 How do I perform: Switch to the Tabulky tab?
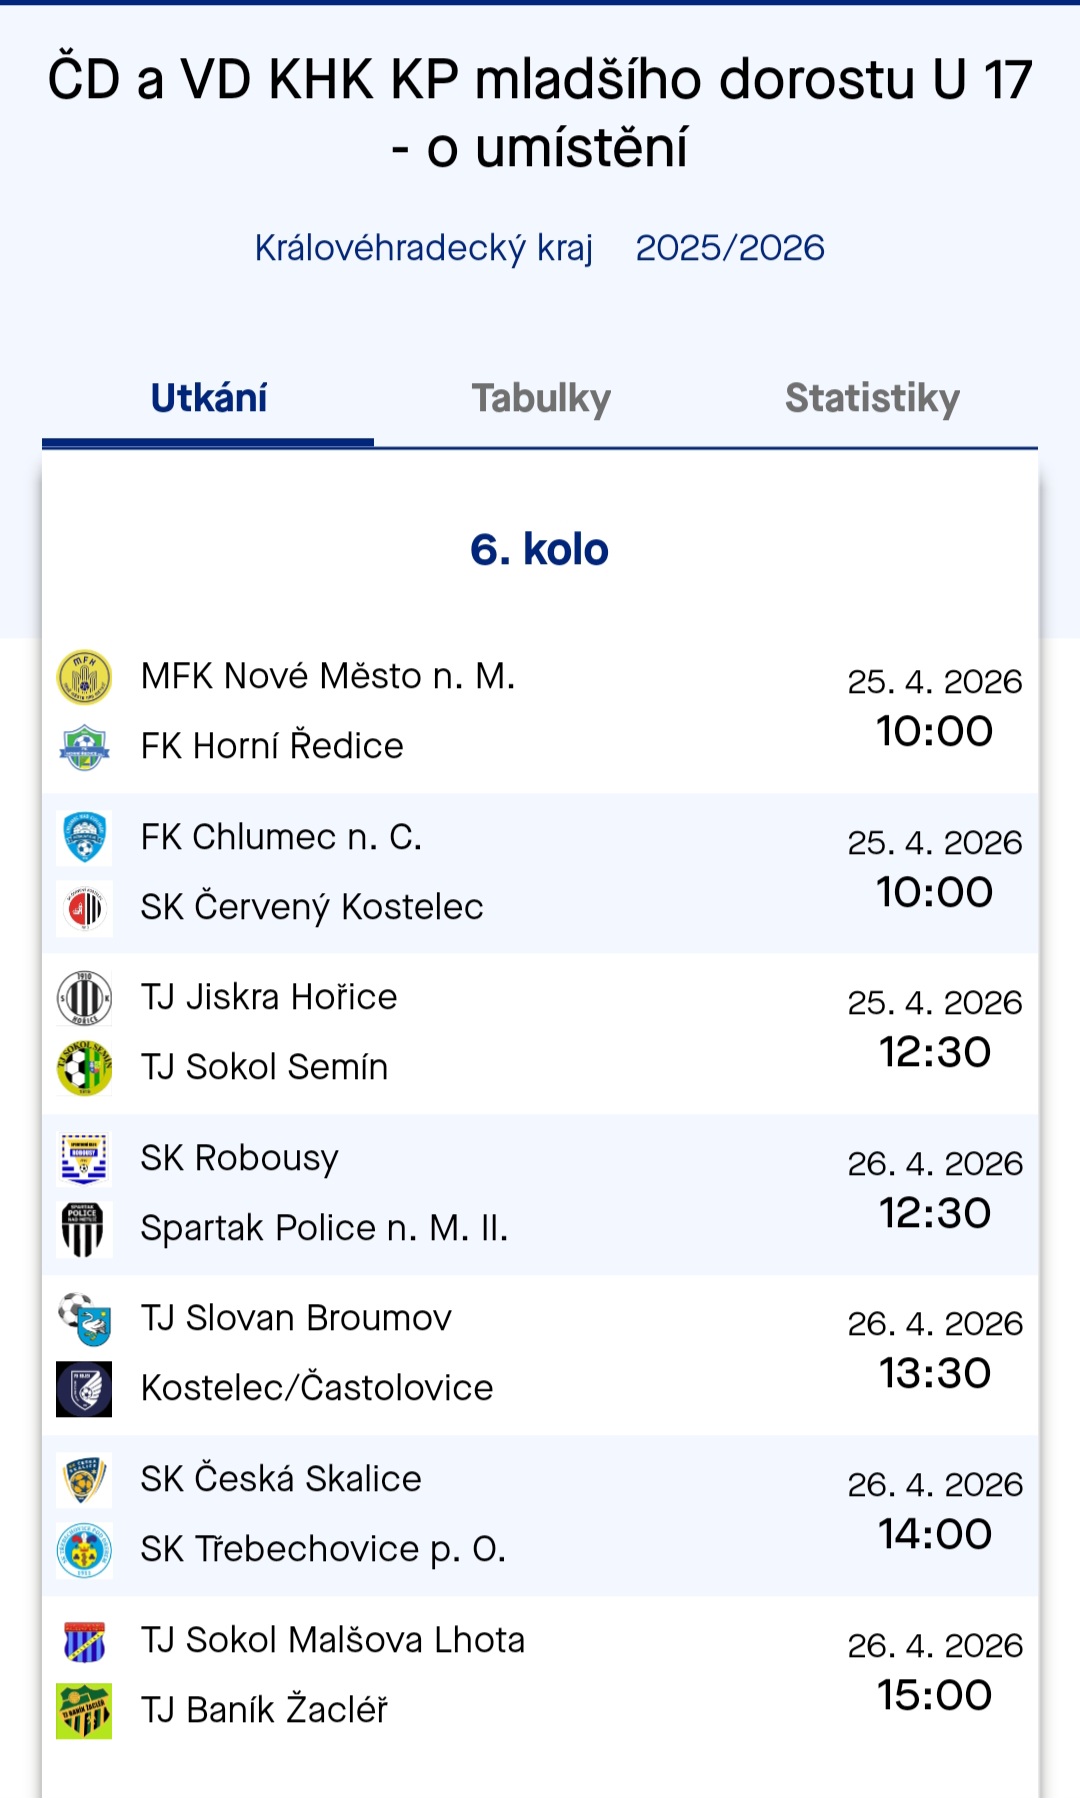point(541,398)
